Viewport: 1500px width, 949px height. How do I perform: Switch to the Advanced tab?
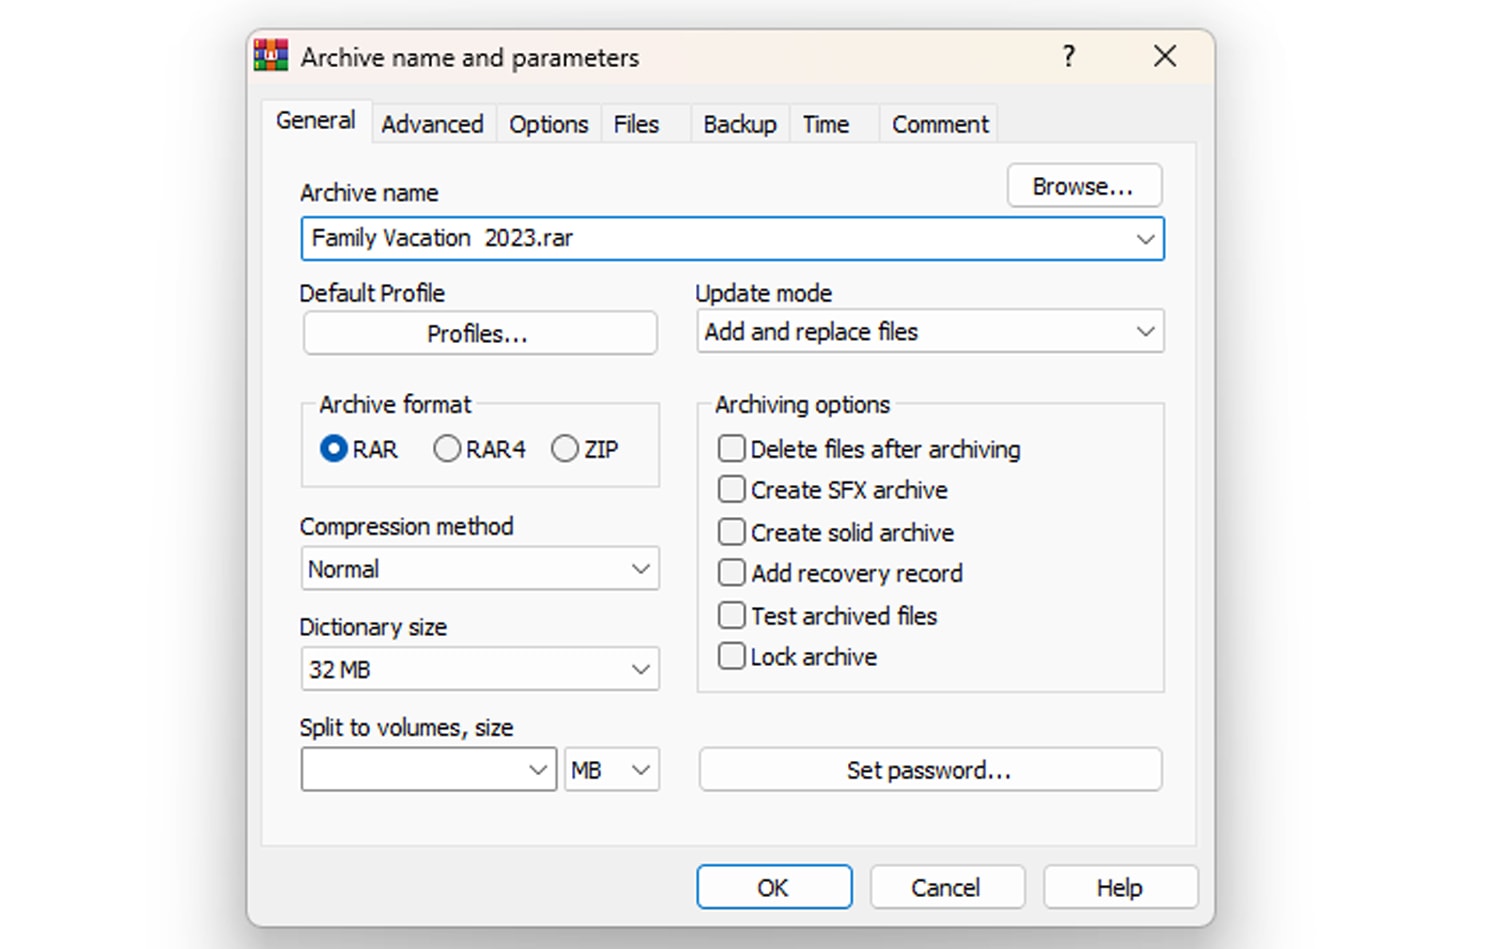point(432,123)
